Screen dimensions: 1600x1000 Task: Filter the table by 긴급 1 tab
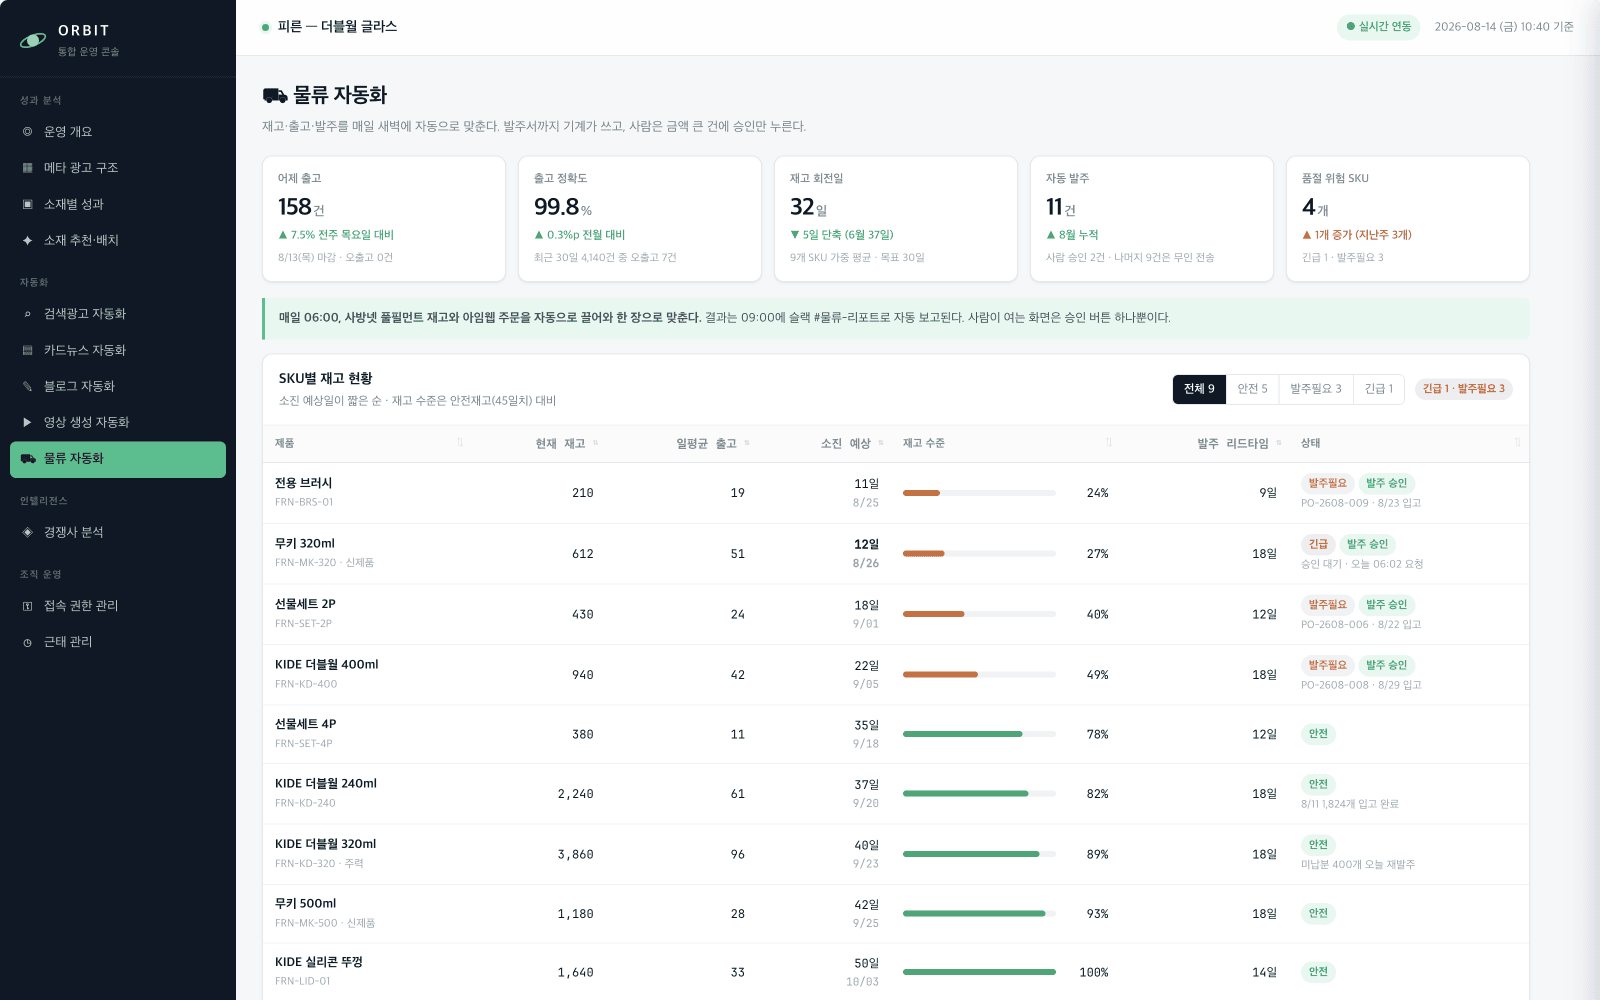[1379, 389]
